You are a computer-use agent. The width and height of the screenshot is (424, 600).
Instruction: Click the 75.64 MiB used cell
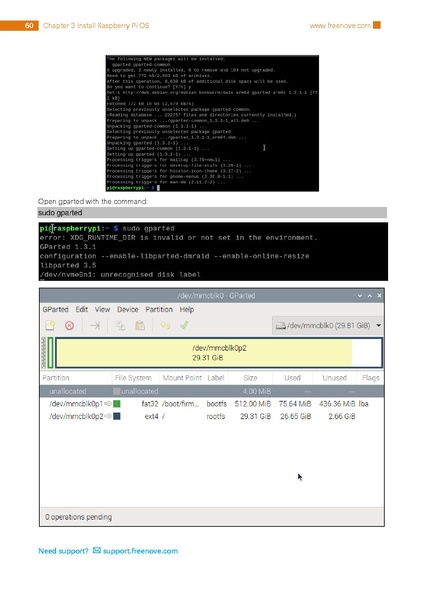[295, 404]
